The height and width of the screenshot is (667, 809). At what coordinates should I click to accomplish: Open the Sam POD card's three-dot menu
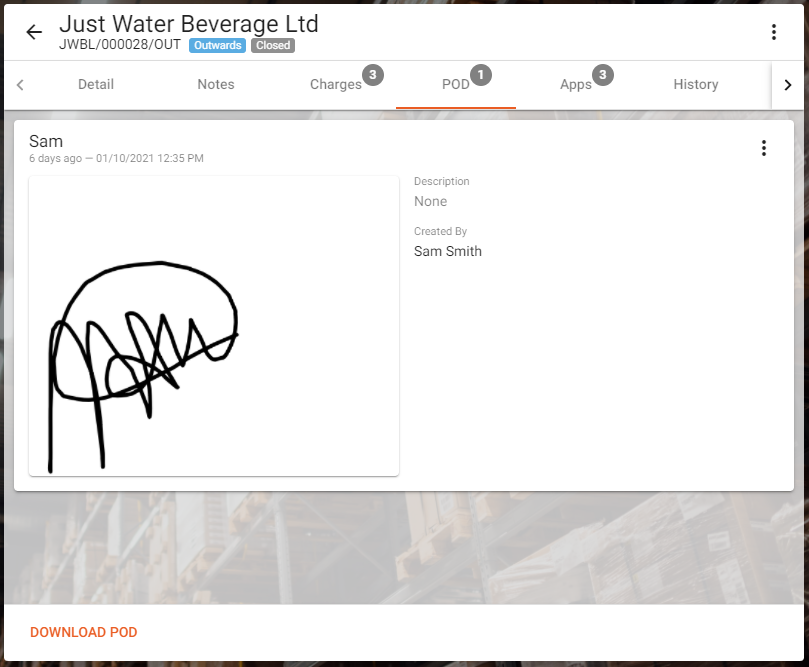764,148
